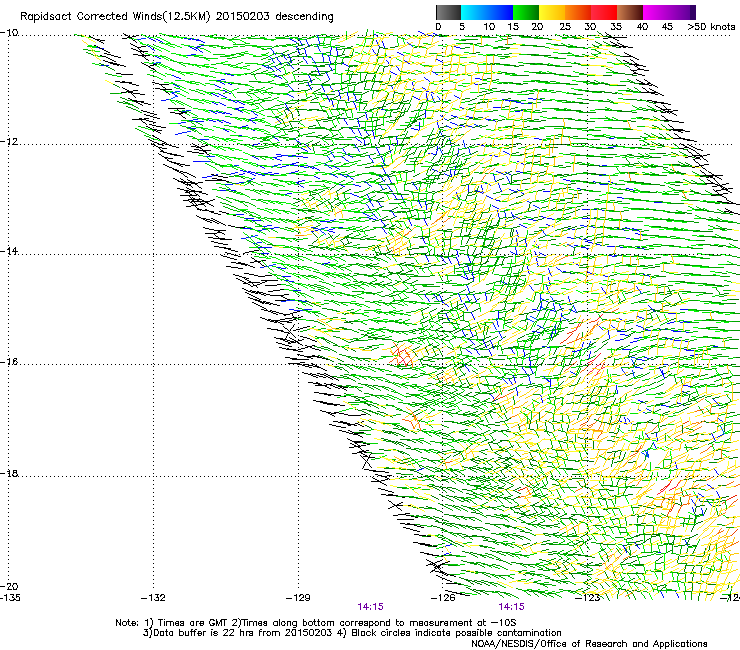
Task: Click the '-10' latitude axis label
Action: [9, 32]
